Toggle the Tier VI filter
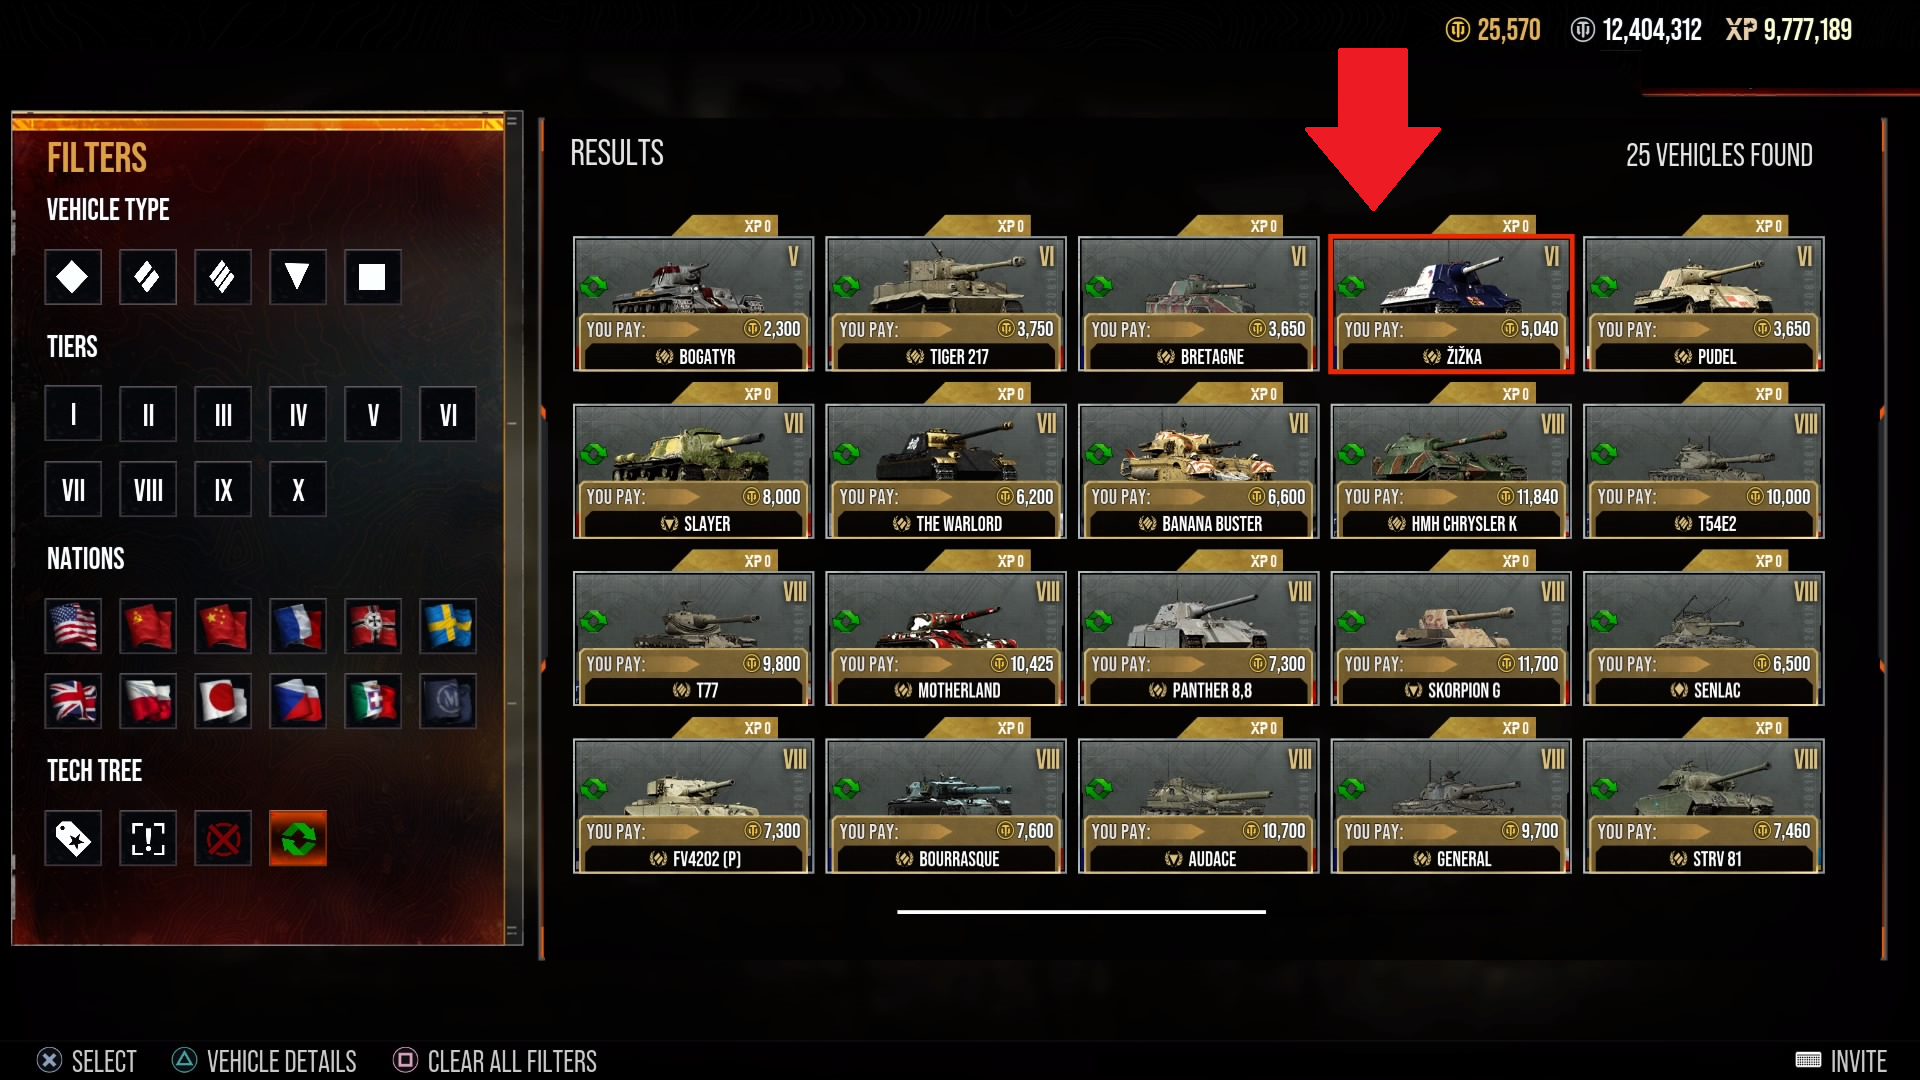Image resolution: width=1920 pixels, height=1080 pixels. pyautogui.click(x=448, y=414)
